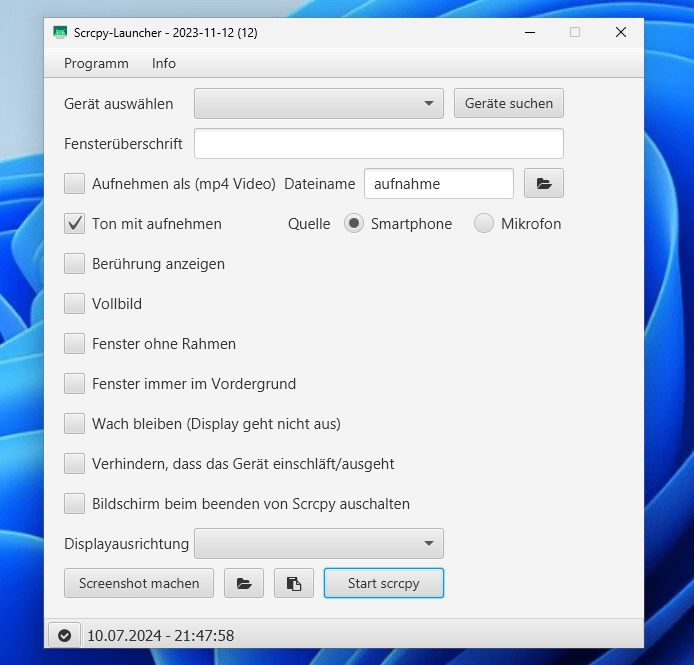Expand the Gerät auswählen dropdown
This screenshot has width=694, height=665.
coord(319,104)
